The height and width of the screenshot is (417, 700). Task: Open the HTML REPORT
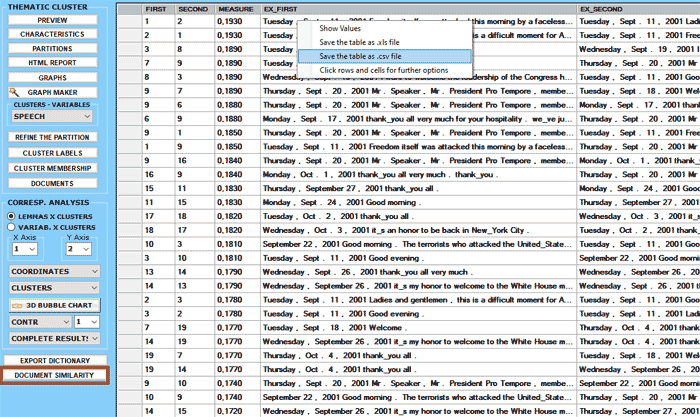pos(53,63)
